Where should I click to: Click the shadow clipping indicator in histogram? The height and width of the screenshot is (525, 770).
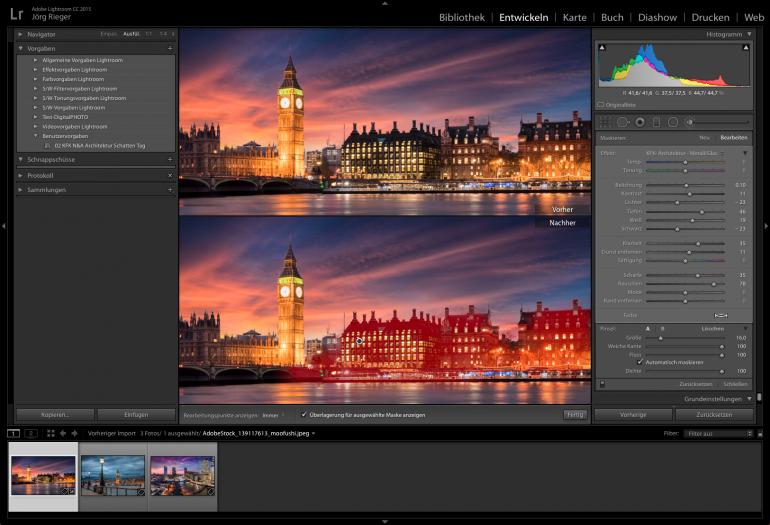click(602, 48)
